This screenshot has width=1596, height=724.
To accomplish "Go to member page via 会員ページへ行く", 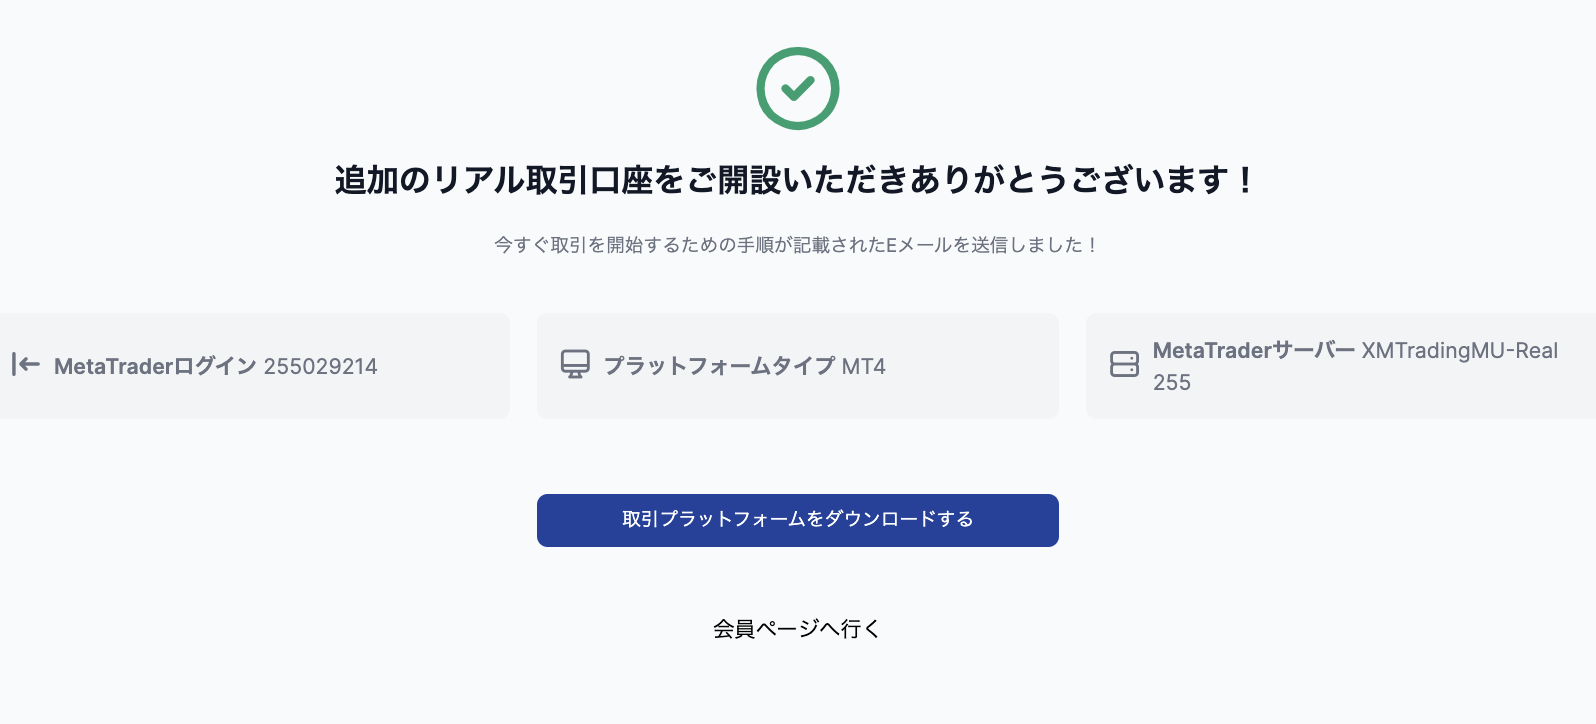I will [796, 629].
